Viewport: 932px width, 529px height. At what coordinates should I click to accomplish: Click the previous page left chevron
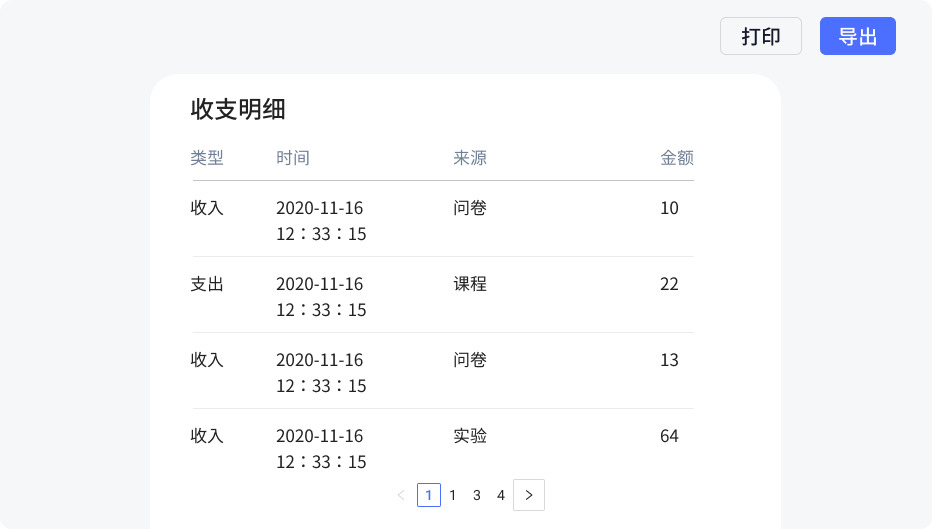click(x=401, y=495)
